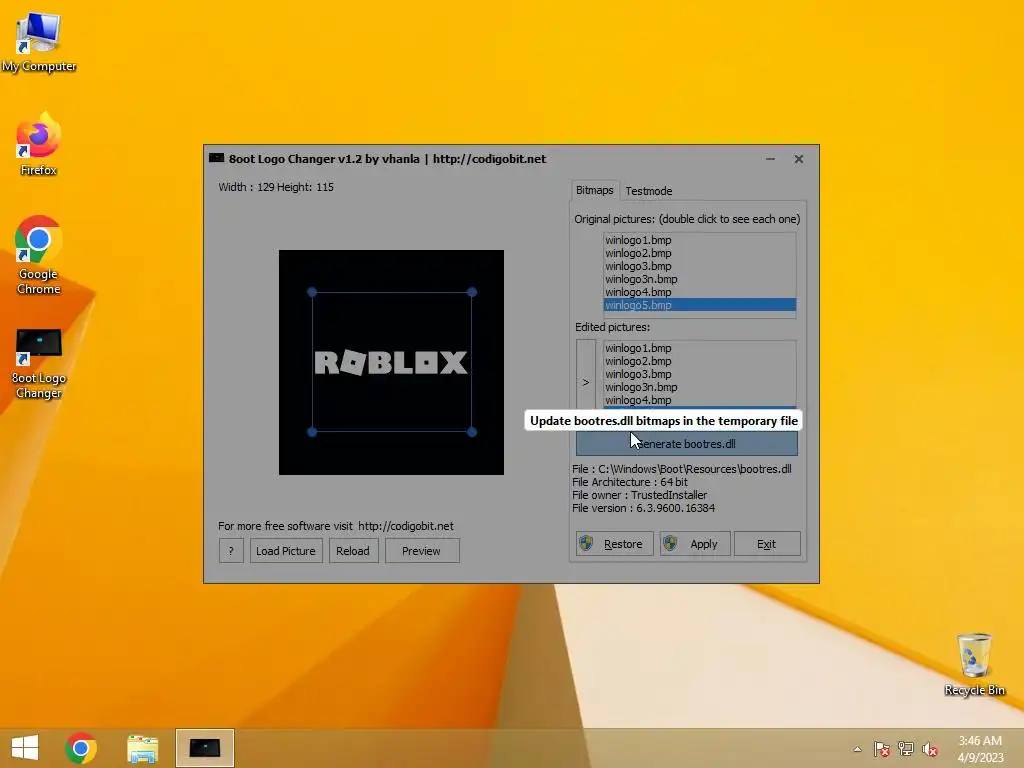Select 8oot Logo Changer taskbar item

tap(204, 748)
